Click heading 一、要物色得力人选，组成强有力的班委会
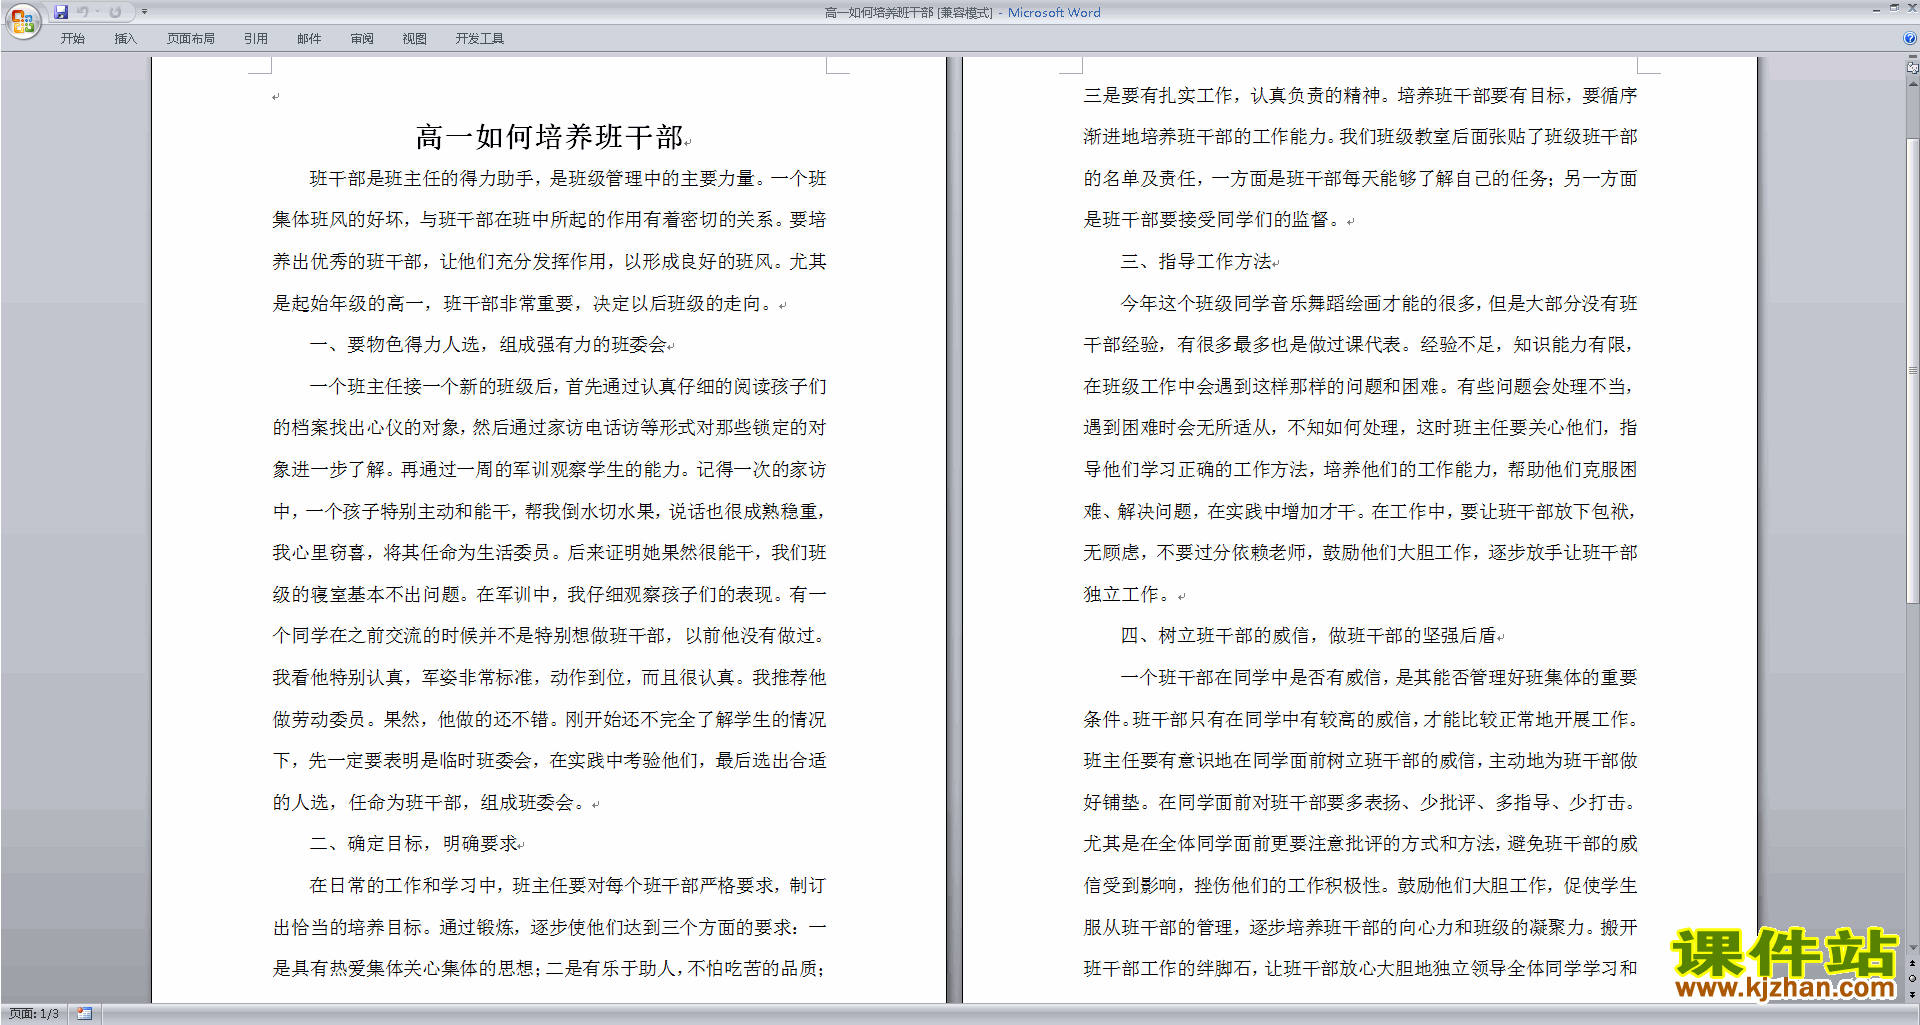This screenshot has height=1025, width=1920. (x=488, y=345)
